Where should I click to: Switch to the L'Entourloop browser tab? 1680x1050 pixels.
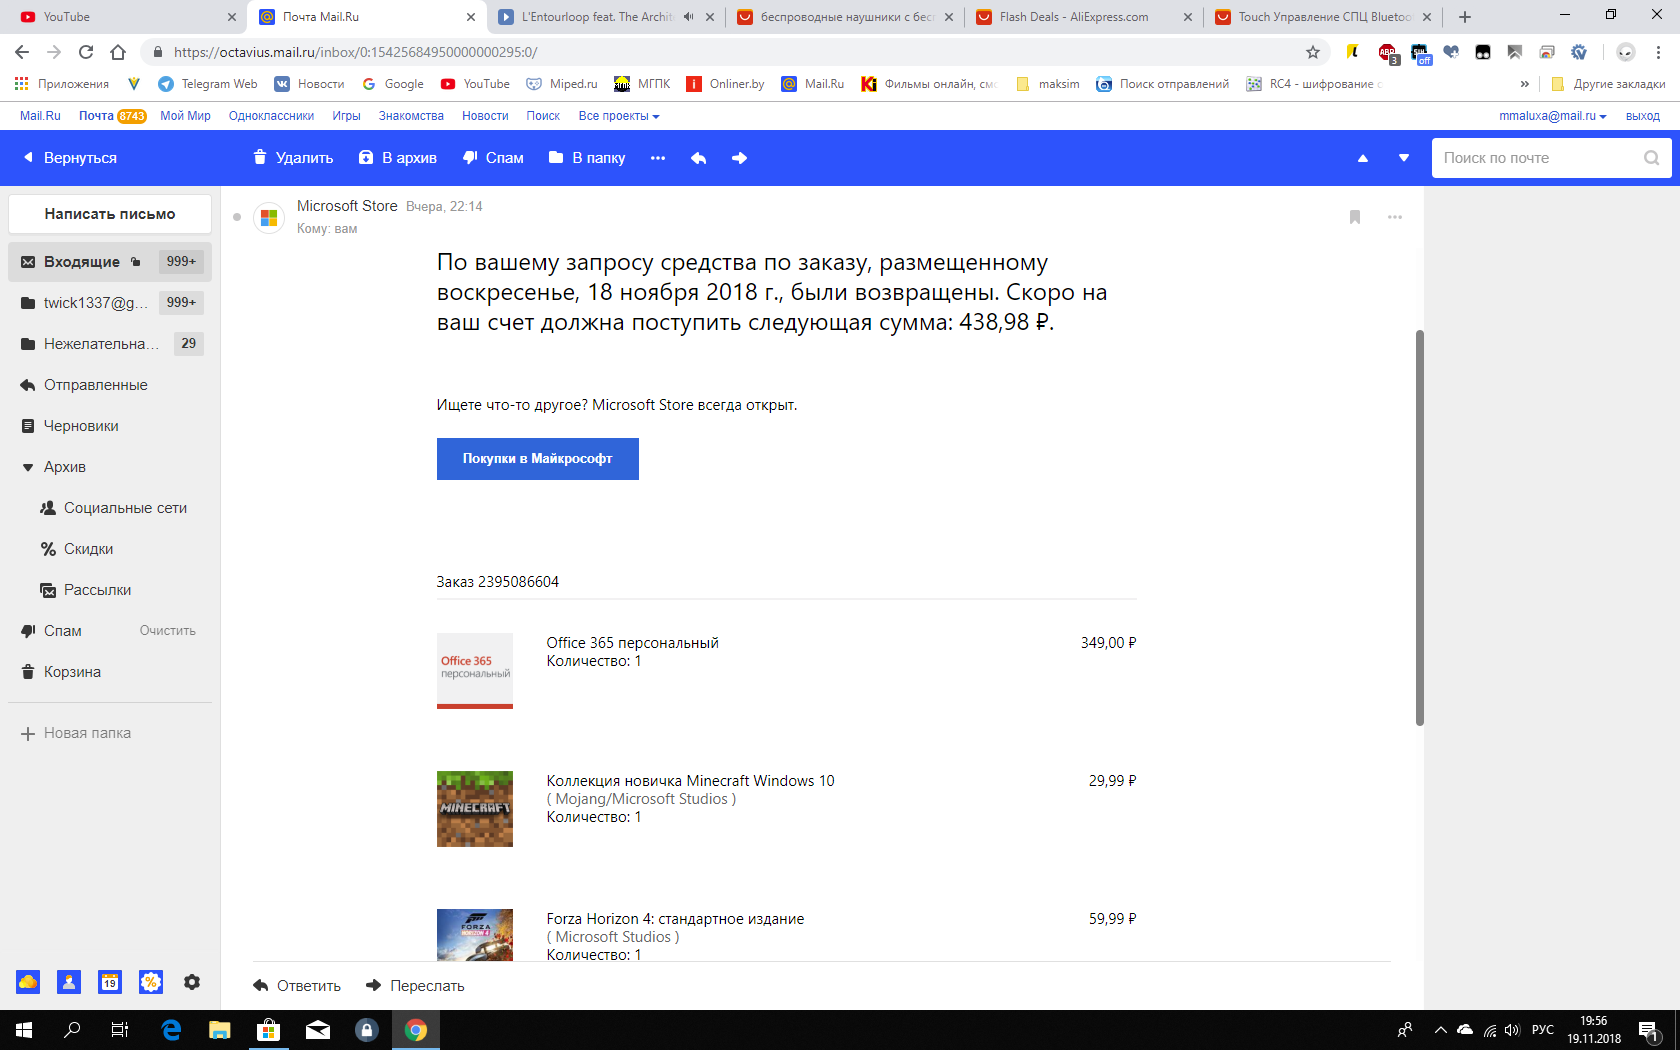click(605, 17)
